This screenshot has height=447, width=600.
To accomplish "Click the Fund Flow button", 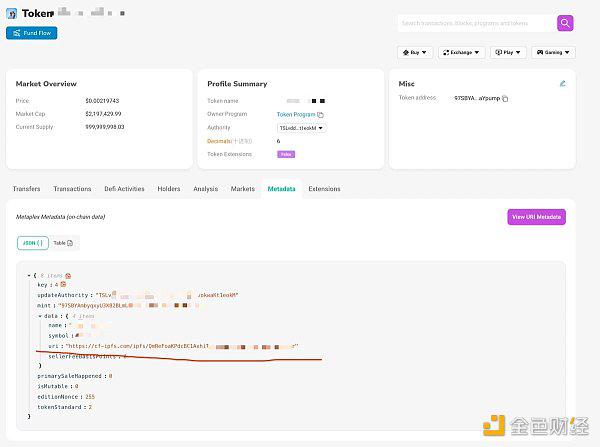I will [32, 33].
